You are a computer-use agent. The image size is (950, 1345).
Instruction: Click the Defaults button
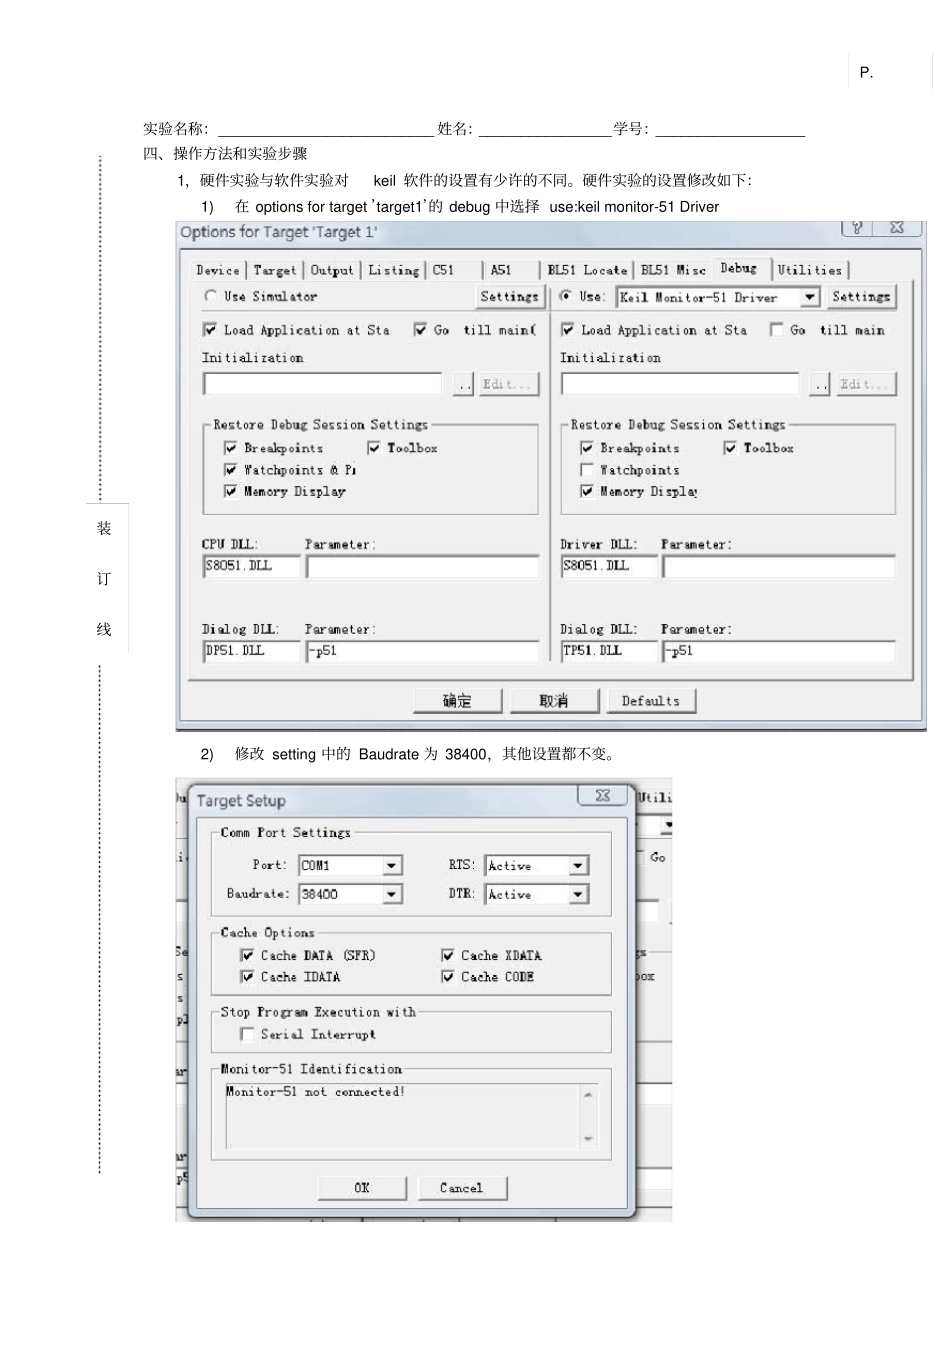651,701
